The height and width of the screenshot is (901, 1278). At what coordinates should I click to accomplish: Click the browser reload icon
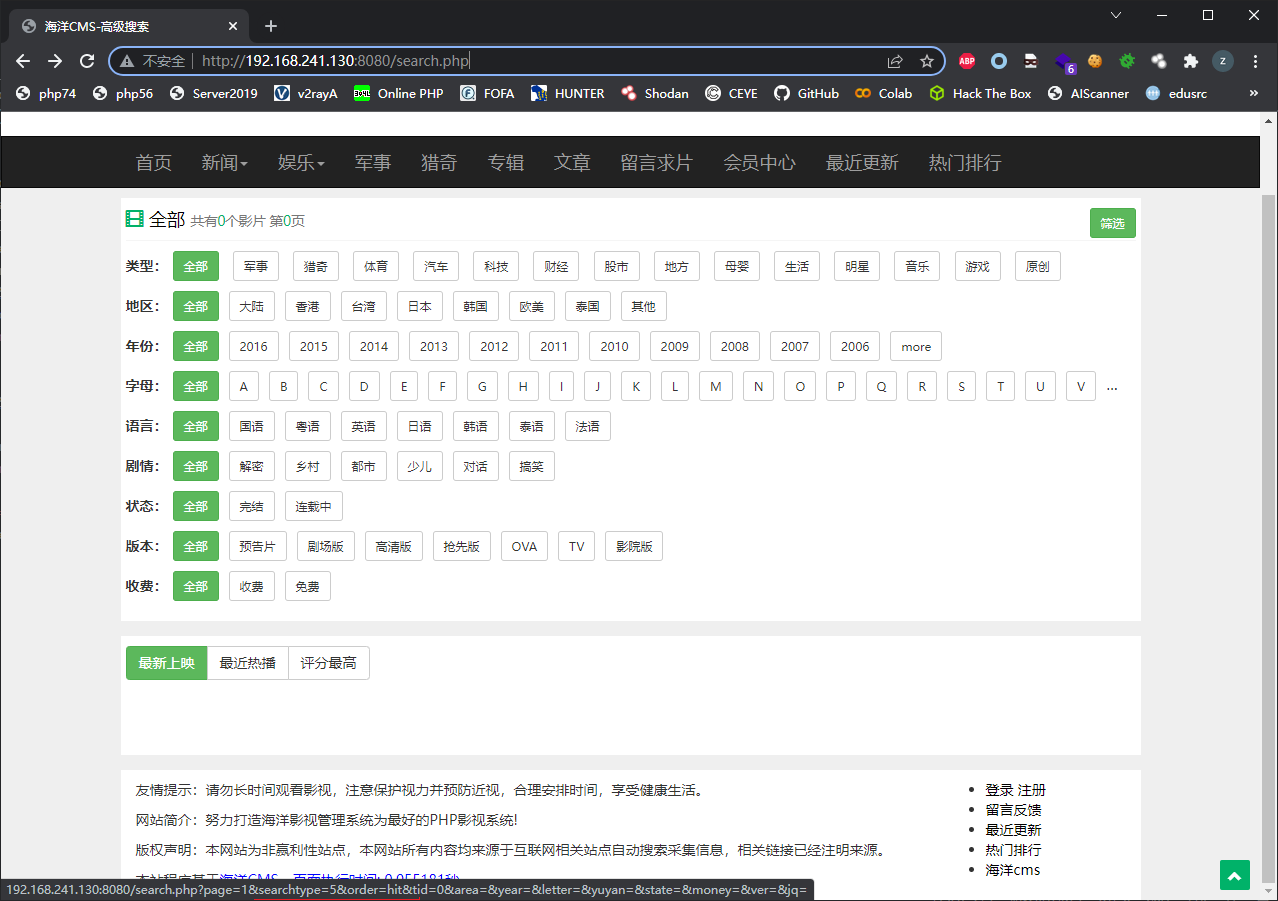87,60
